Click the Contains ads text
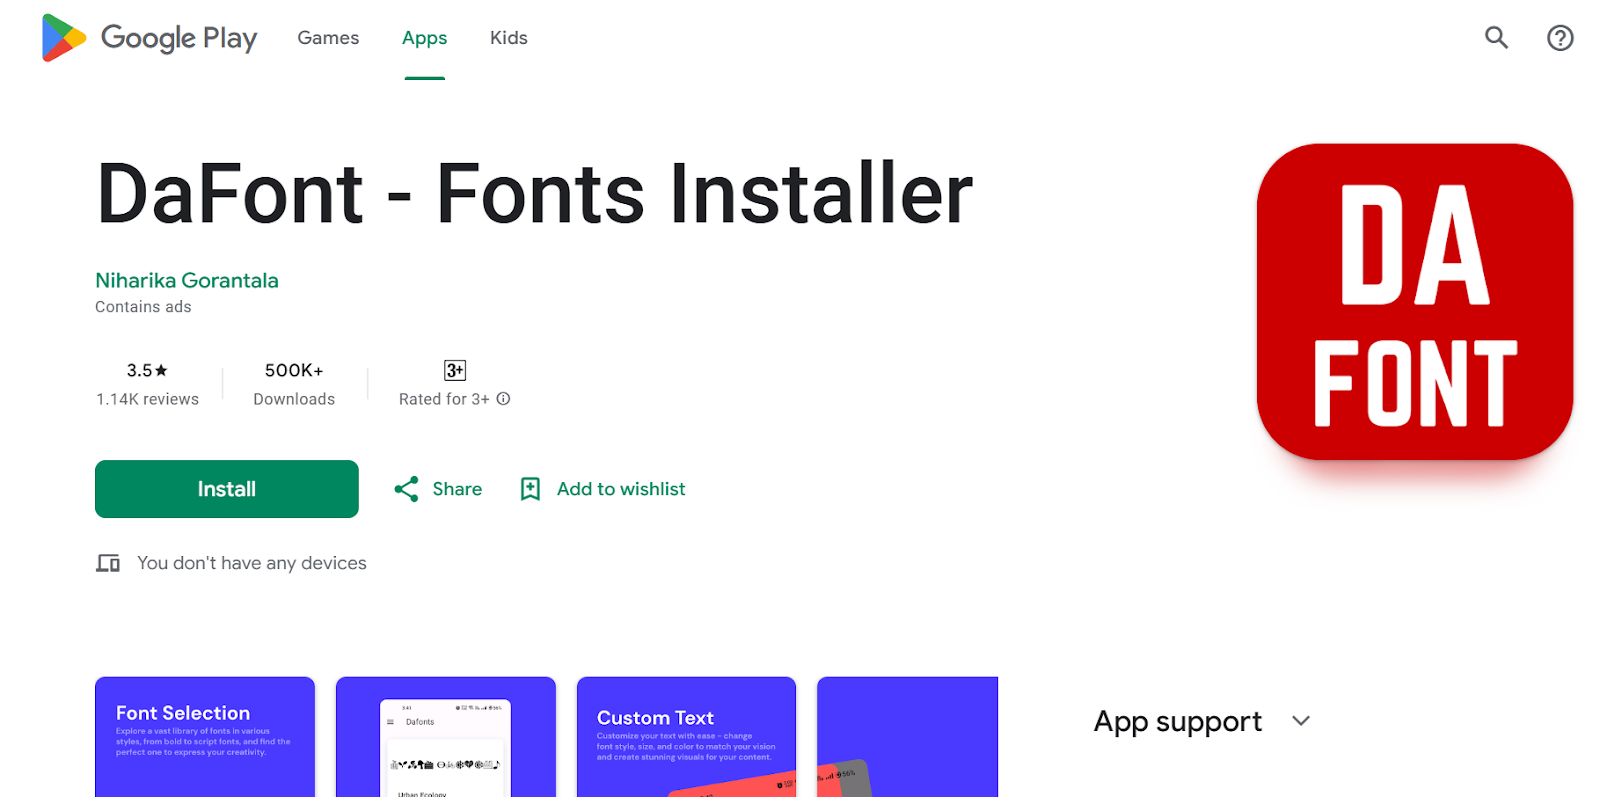The height and width of the screenshot is (797, 1600). tap(143, 307)
